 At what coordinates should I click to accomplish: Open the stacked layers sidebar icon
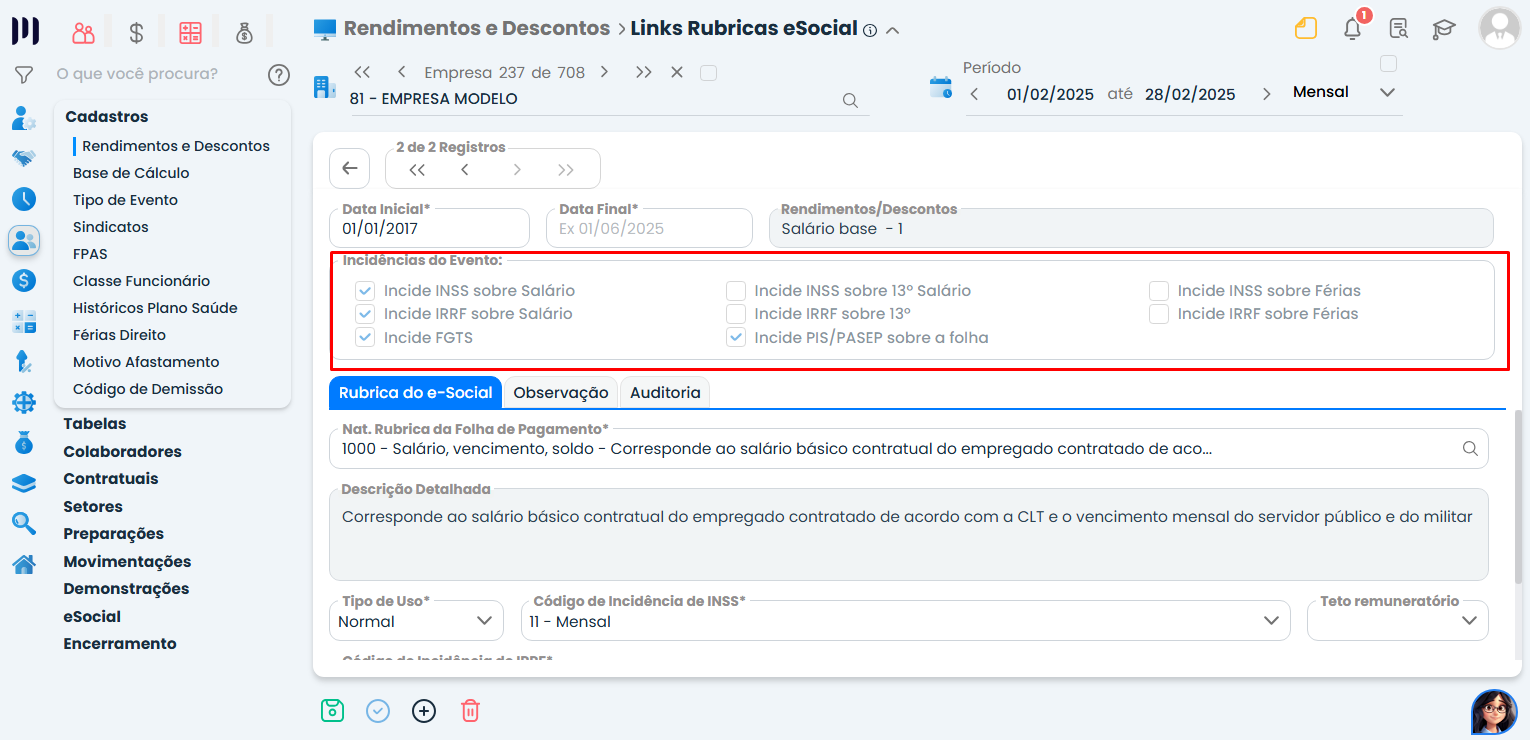tap(24, 483)
